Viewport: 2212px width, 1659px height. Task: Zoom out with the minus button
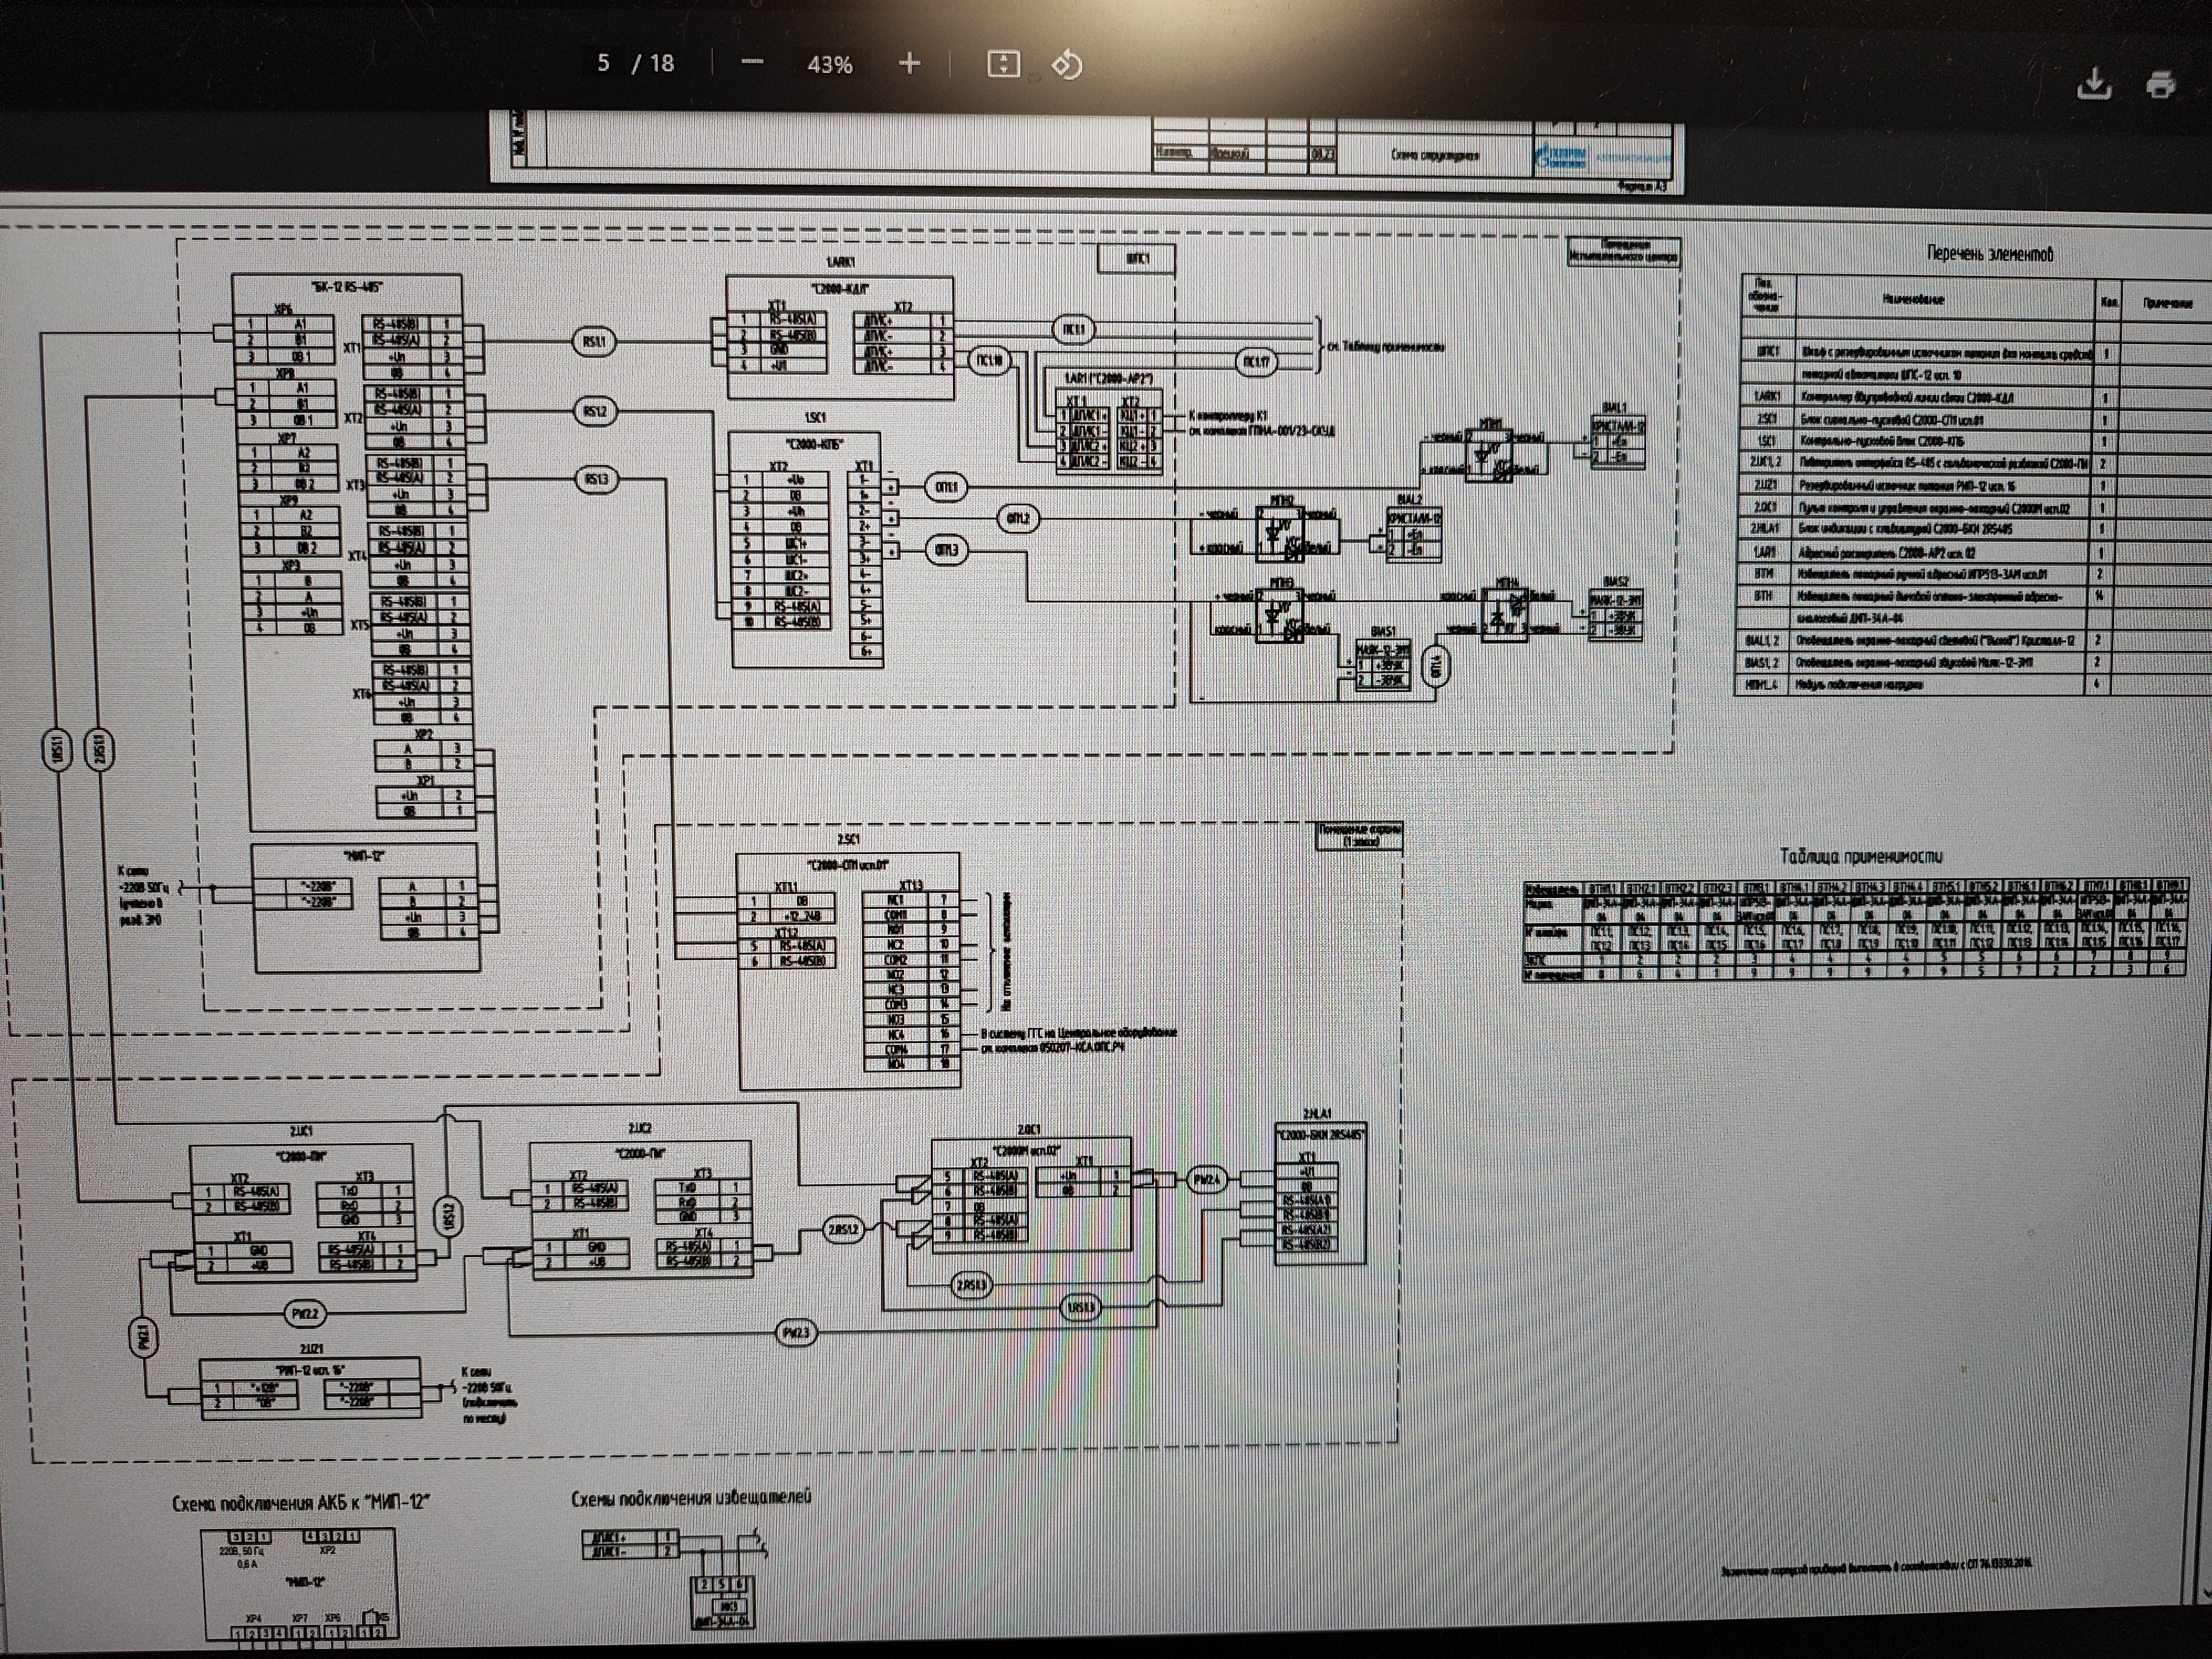click(x=752, y=63)
